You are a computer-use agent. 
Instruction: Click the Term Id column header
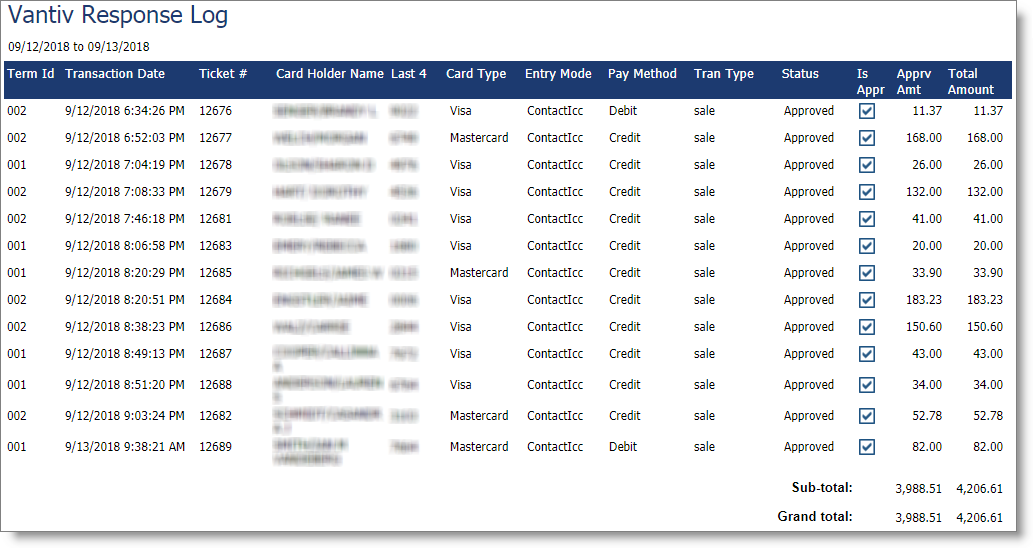(31, 74)
